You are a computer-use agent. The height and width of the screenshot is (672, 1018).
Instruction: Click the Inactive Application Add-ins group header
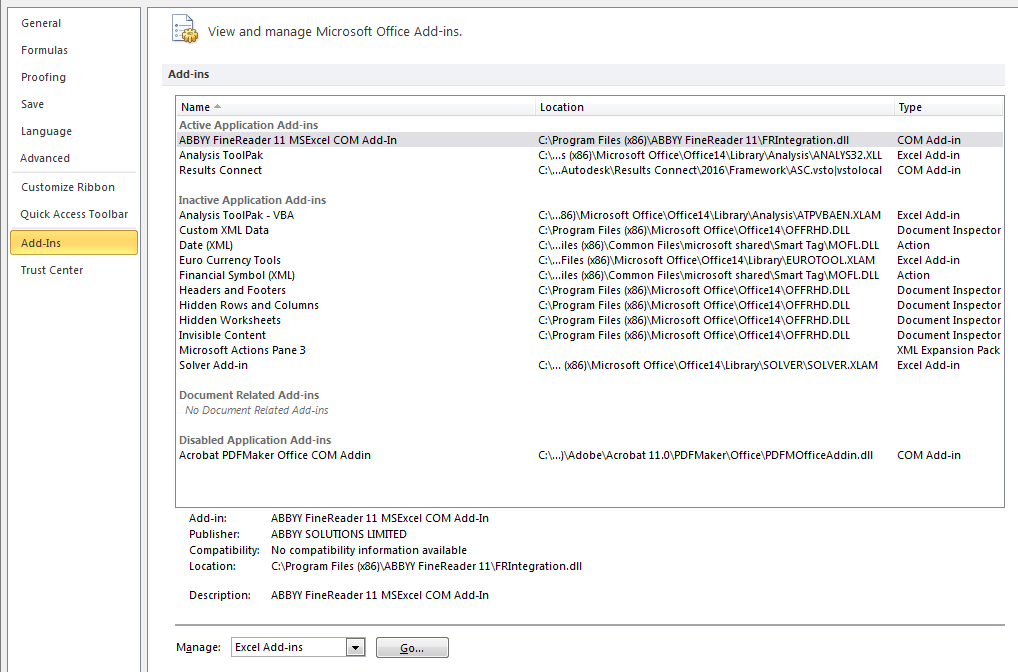point(253,200)
